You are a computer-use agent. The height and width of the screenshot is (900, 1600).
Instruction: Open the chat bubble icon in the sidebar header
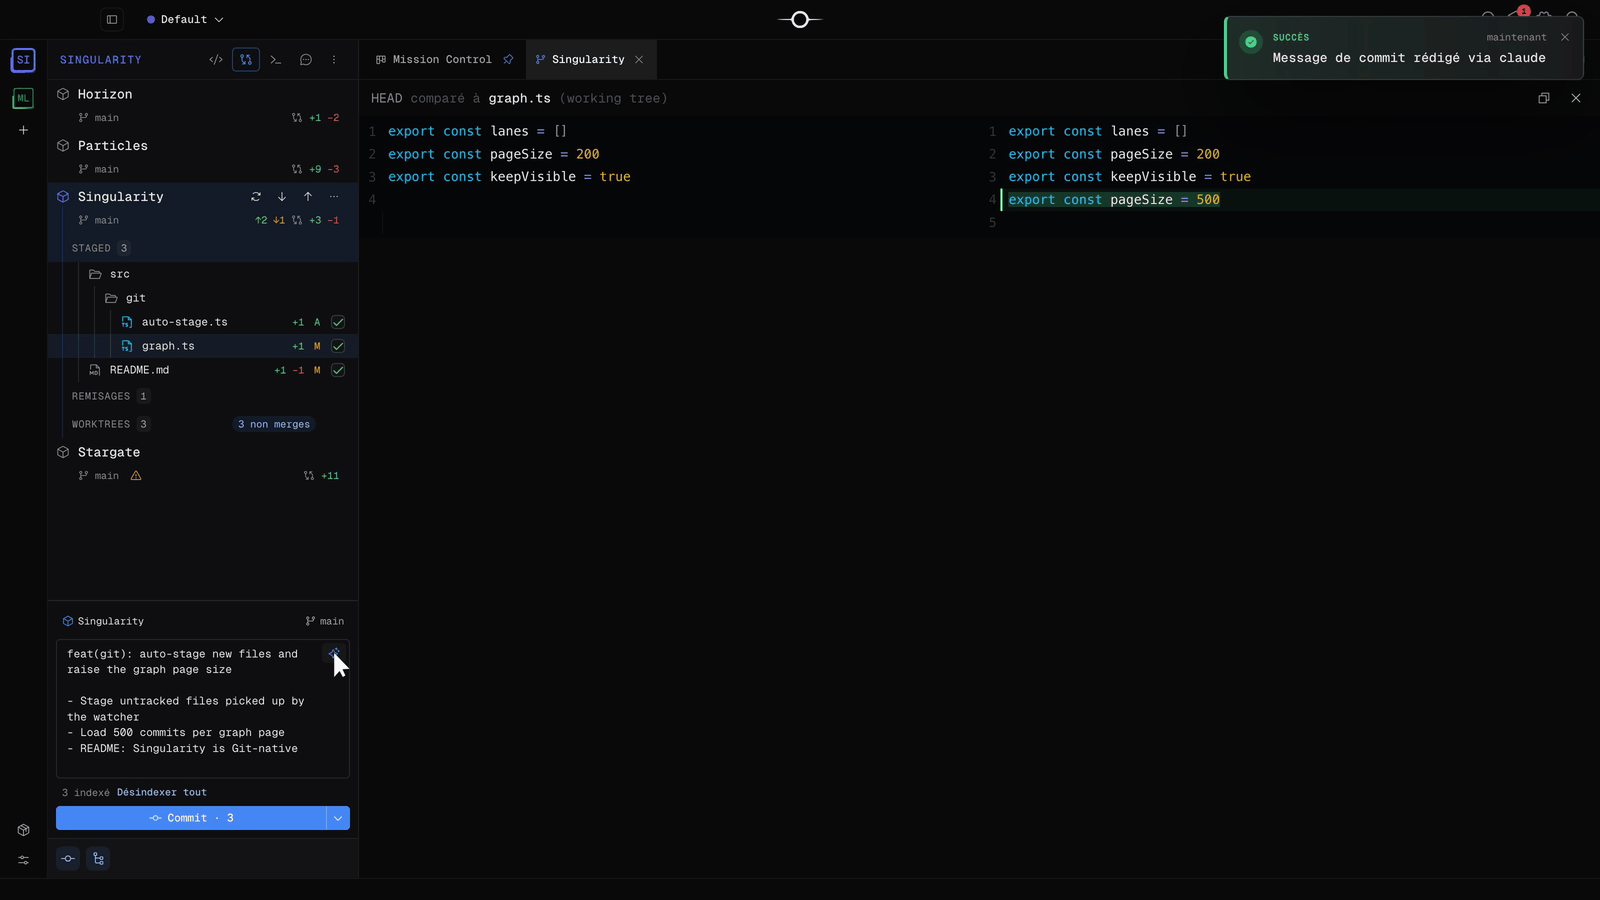tap(306, 60)
